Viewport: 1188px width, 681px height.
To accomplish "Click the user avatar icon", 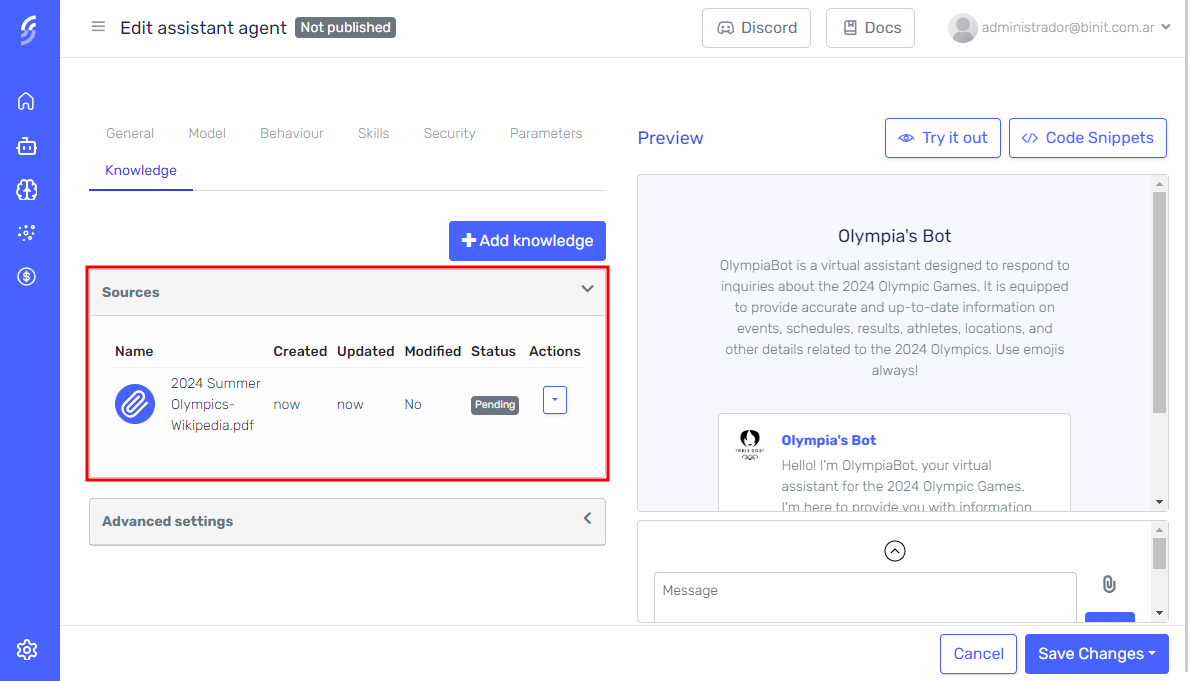I will (x=962, y=28).
